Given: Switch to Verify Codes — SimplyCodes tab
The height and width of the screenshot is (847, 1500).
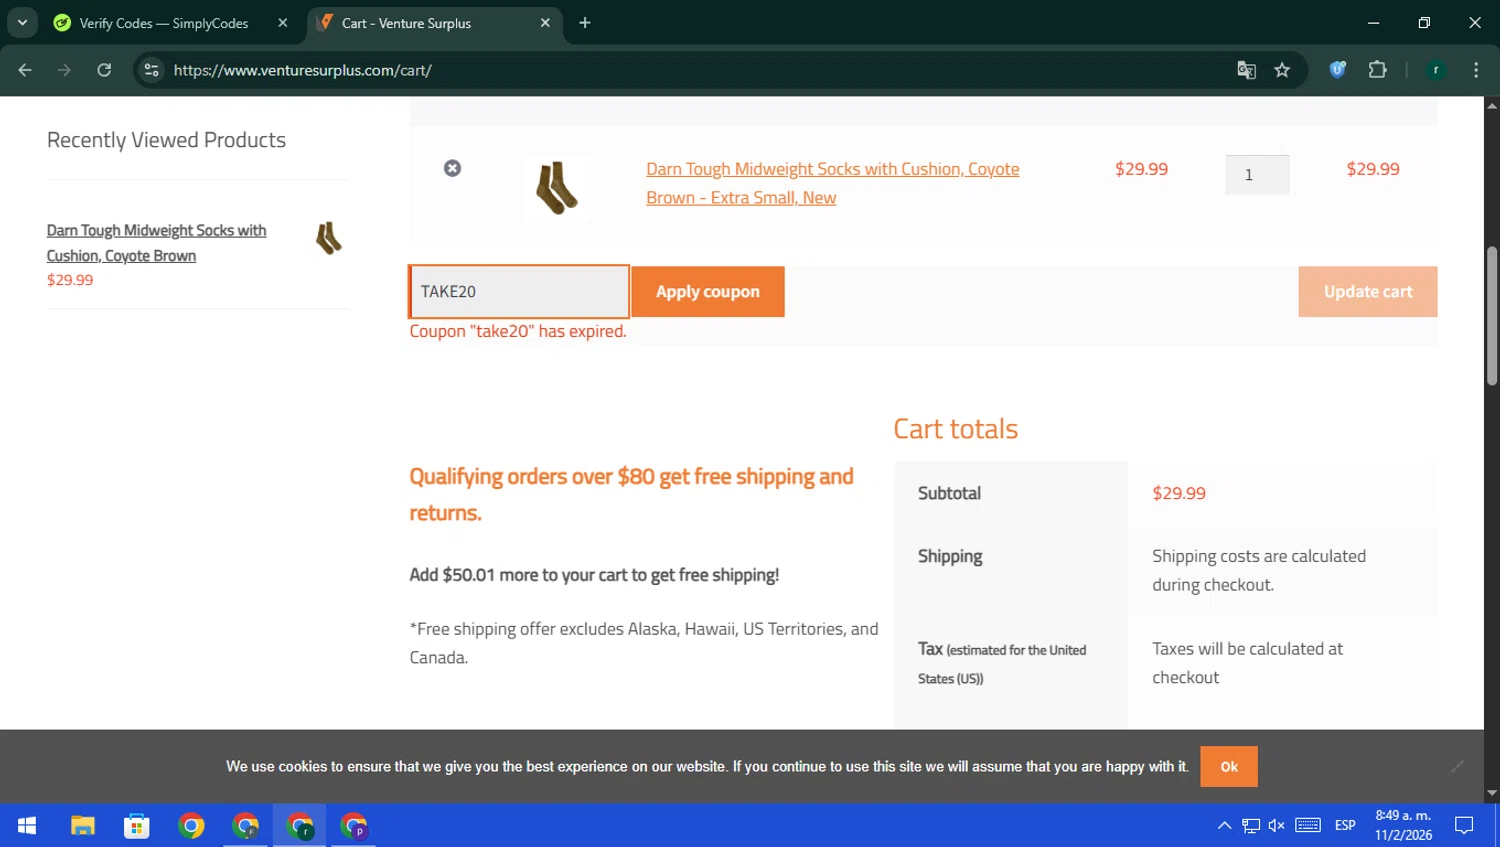Looking at the screenshot, I should (x=163, y=23).
